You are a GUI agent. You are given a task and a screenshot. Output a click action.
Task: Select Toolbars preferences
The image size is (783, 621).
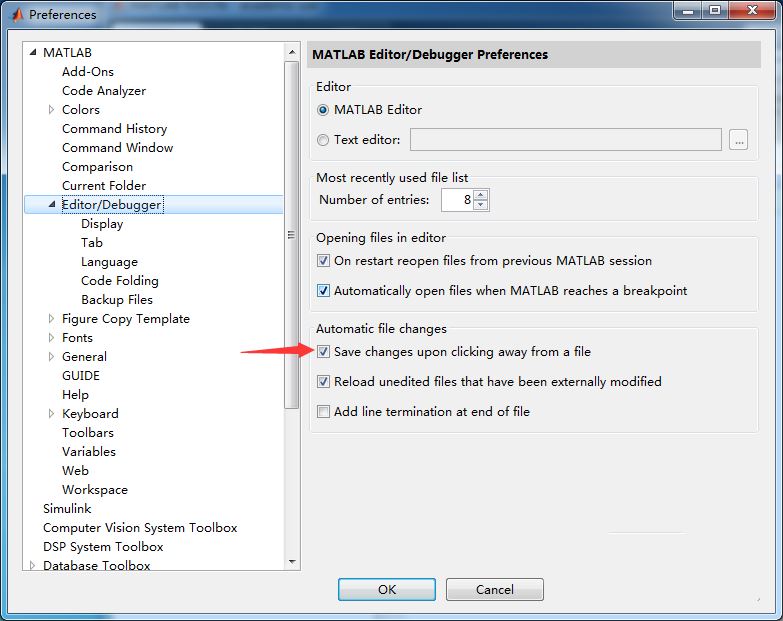coord(88,432)
